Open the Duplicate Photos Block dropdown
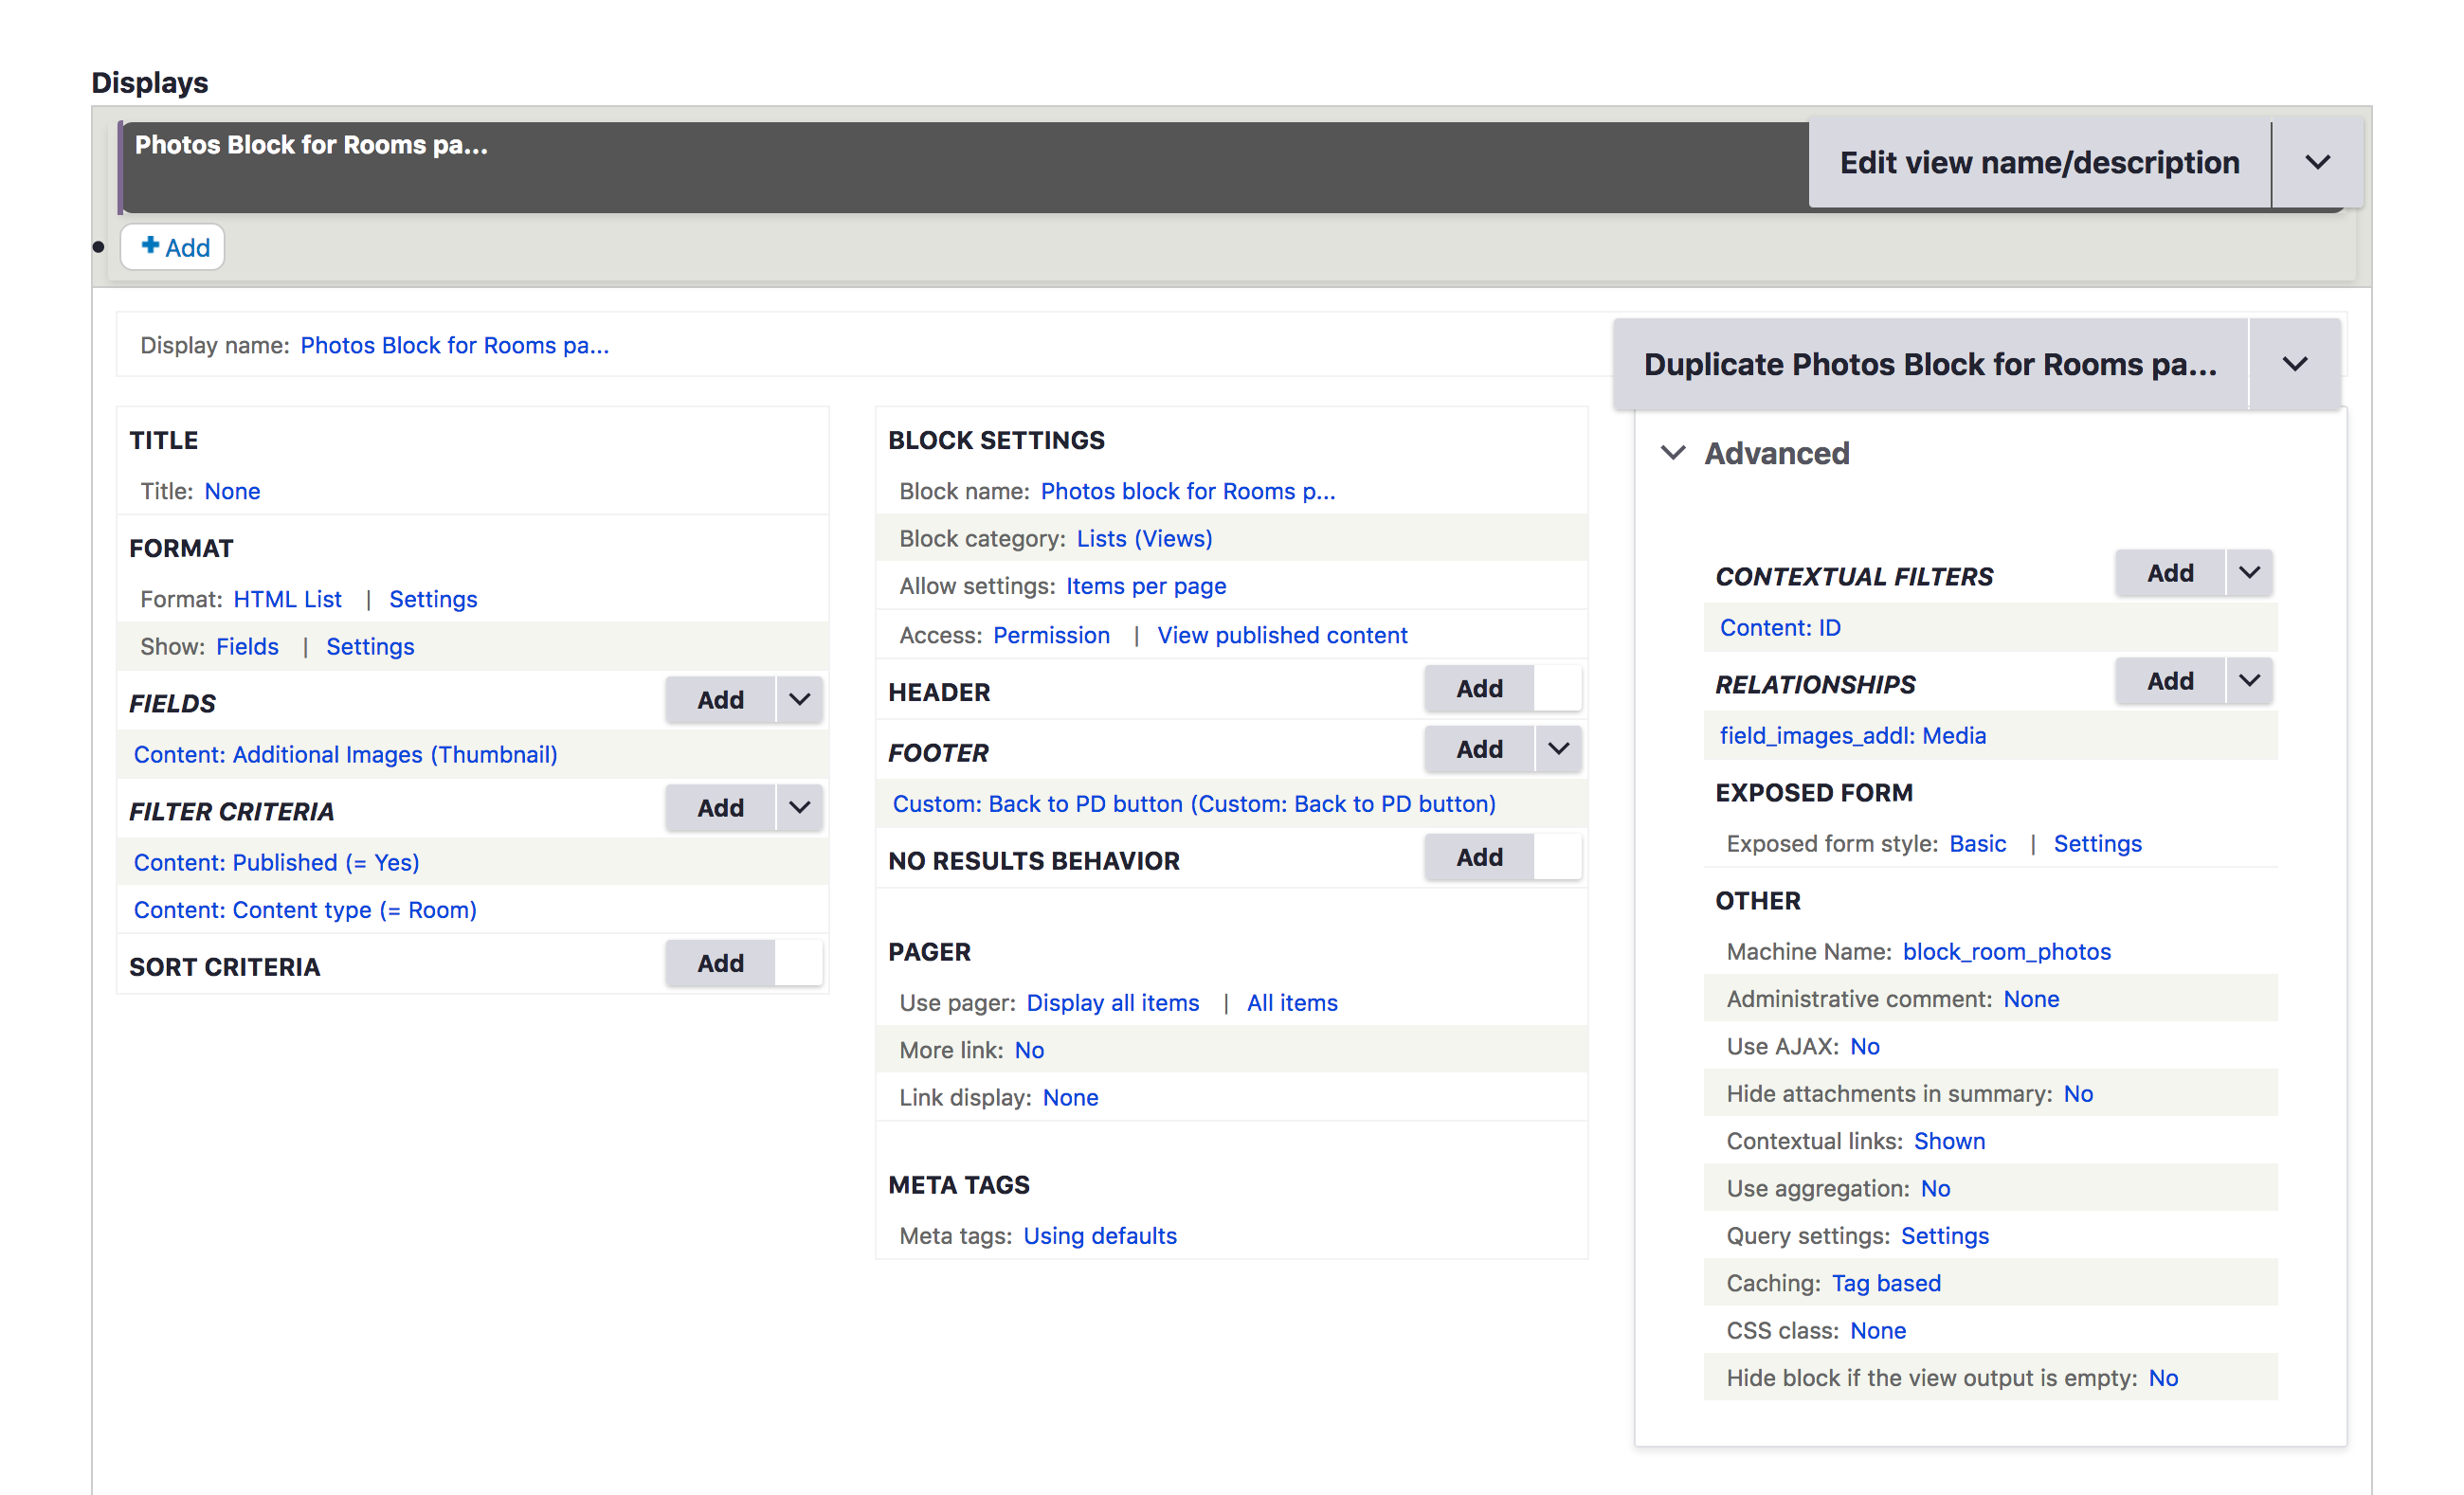This screenshot has width=2464, height=1495. pos(2295,364)
